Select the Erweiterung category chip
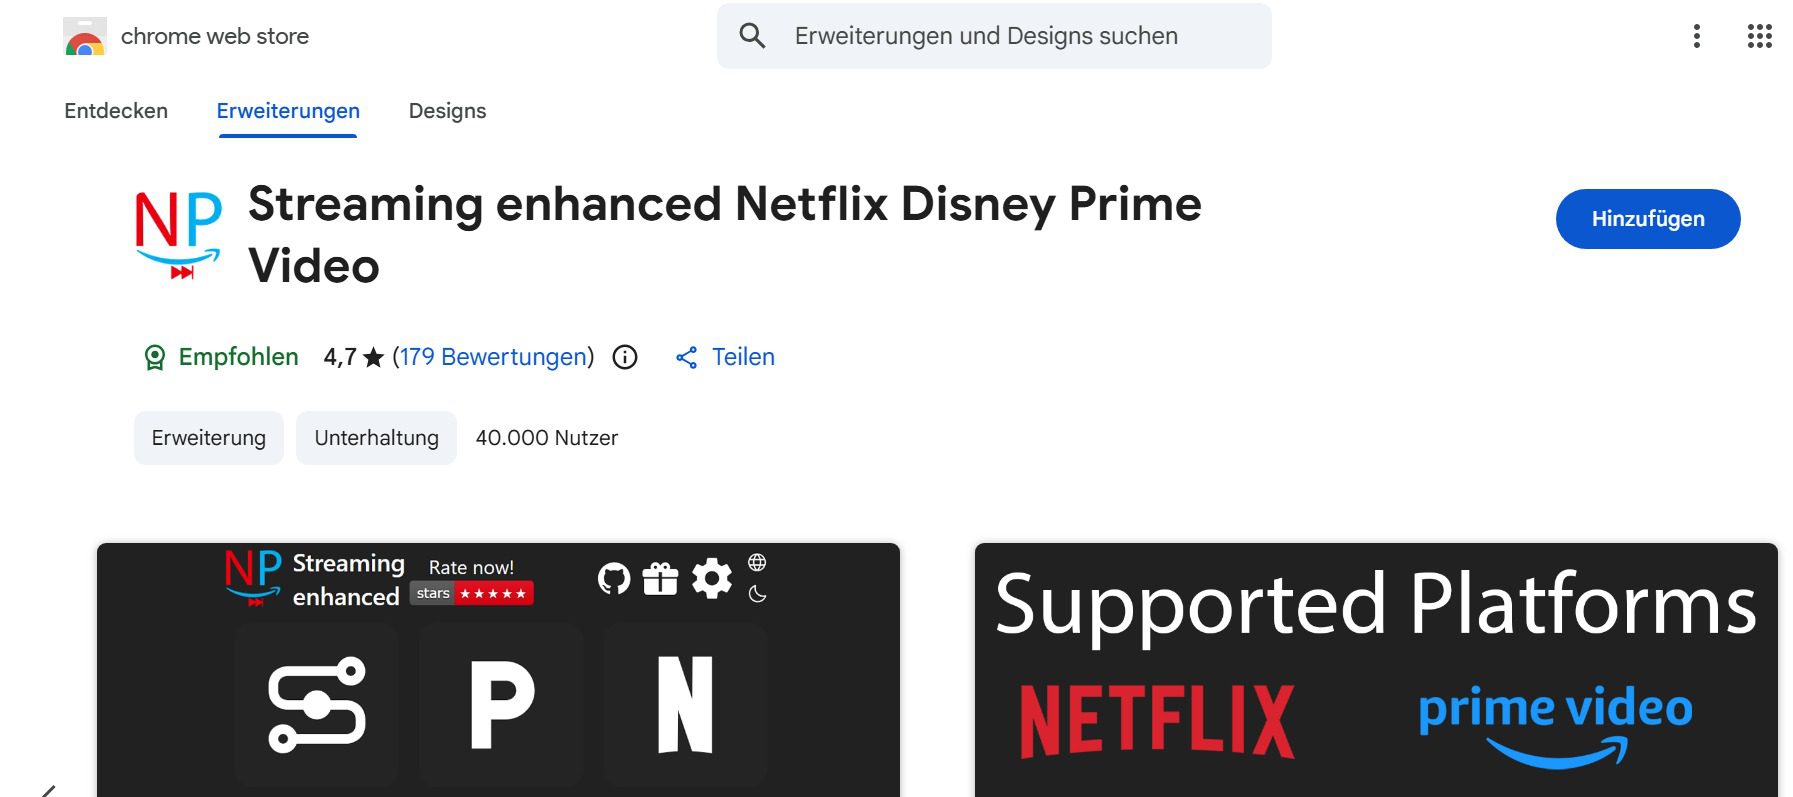Viewport: 1793px width, 797px height. point(209,438)
